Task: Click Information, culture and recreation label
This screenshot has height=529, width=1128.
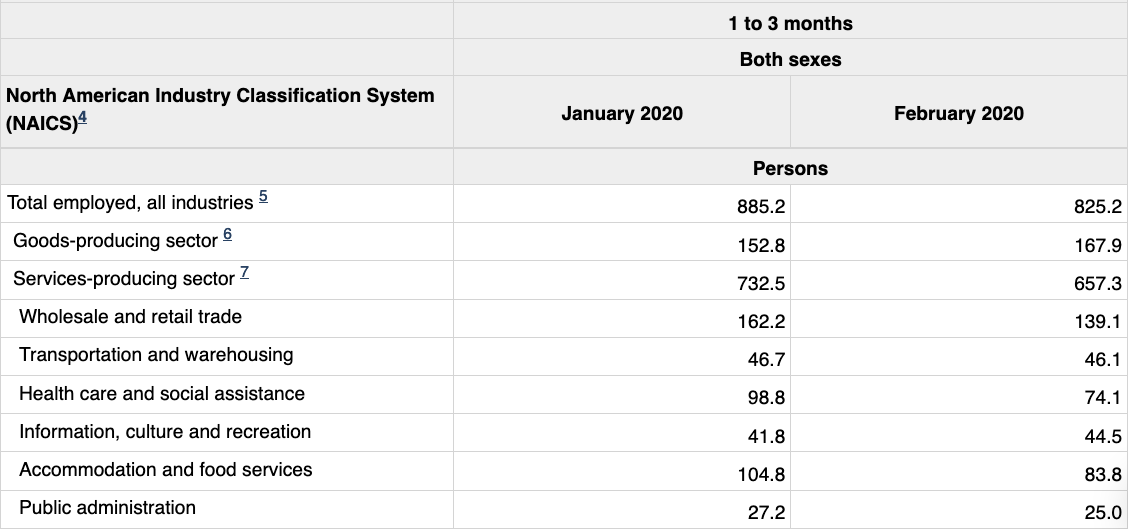Action: point(165,431)
